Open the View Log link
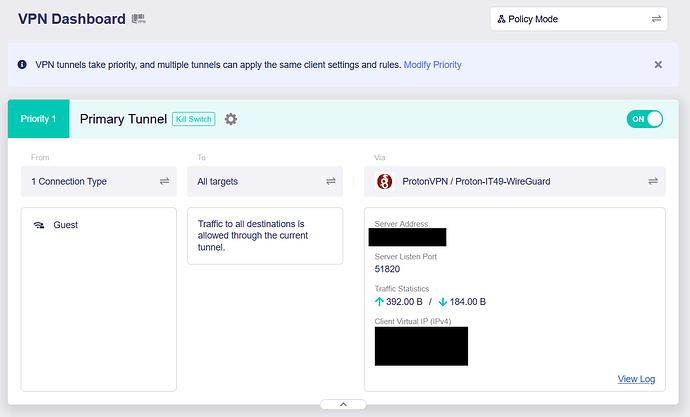 636,379
